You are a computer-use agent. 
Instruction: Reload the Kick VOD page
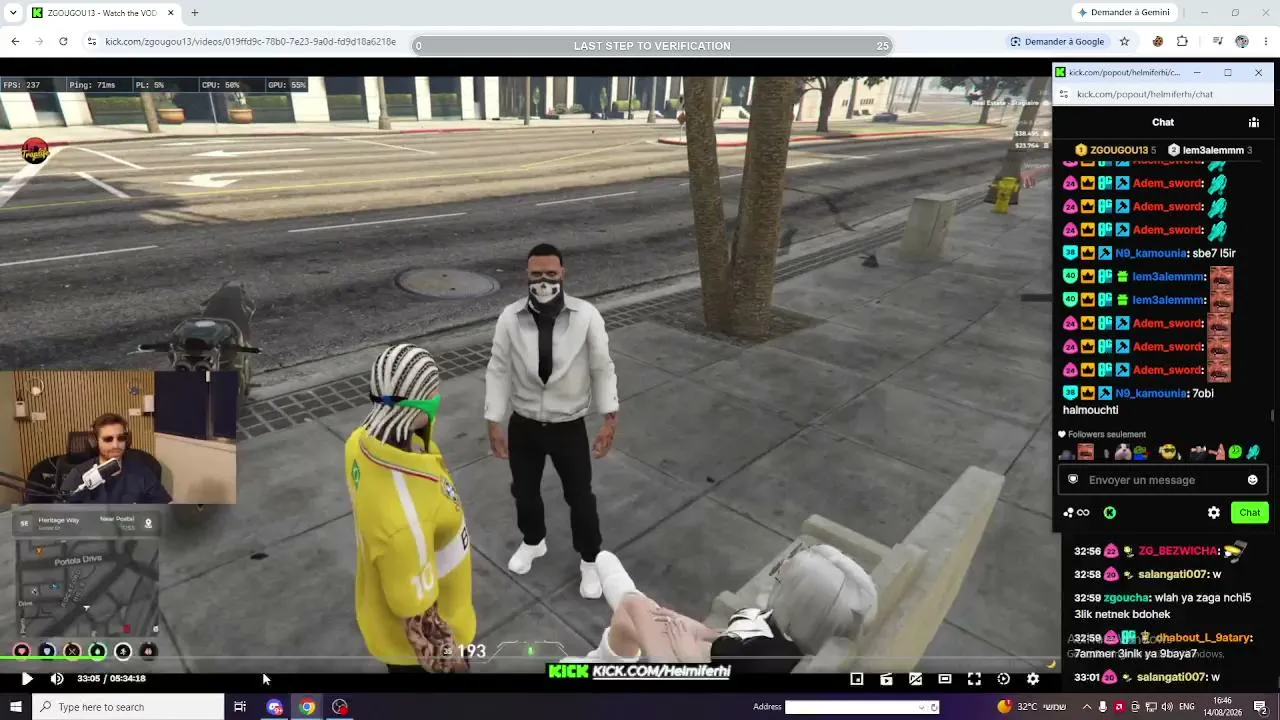click(x=63, y=42)
